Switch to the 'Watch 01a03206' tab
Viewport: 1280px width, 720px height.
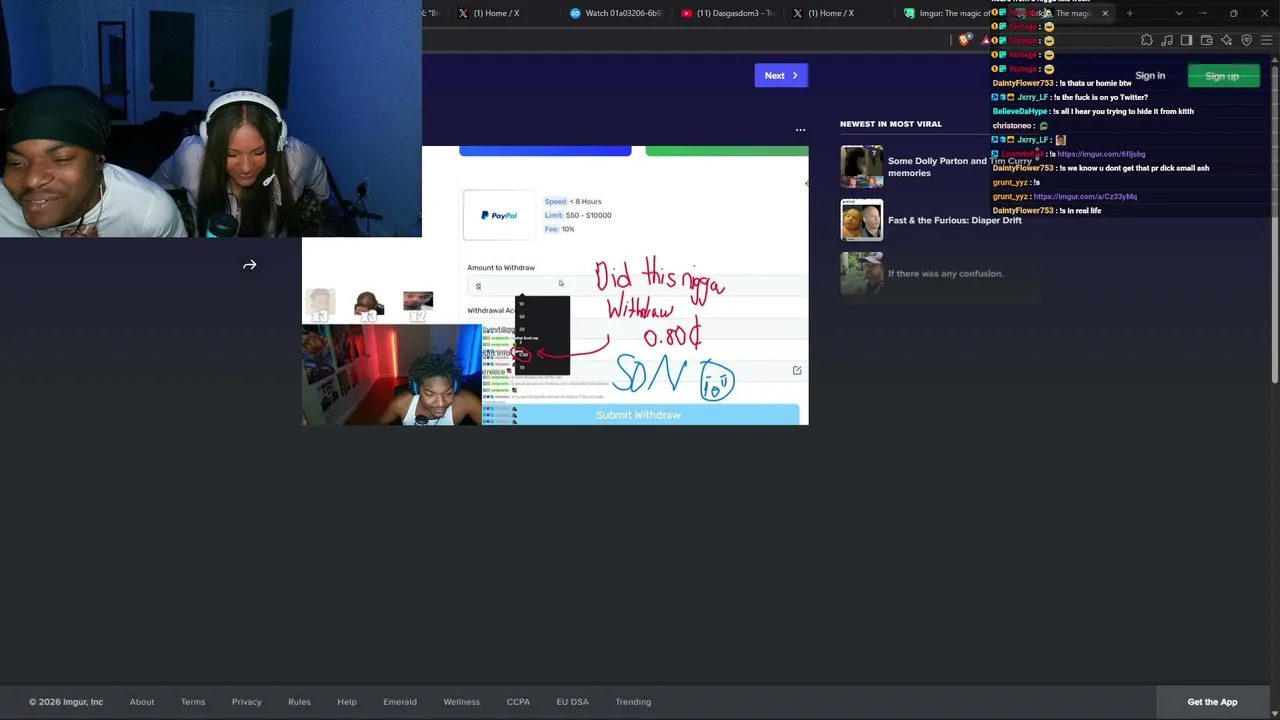(615, 13)
